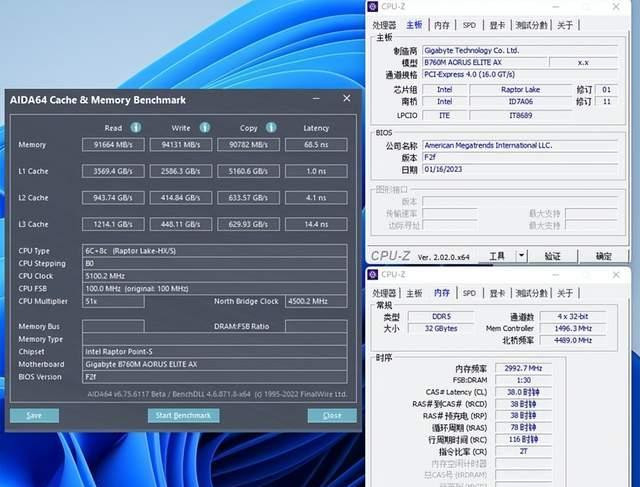Click the 验证 button in CPU-Z

[552, 256]
